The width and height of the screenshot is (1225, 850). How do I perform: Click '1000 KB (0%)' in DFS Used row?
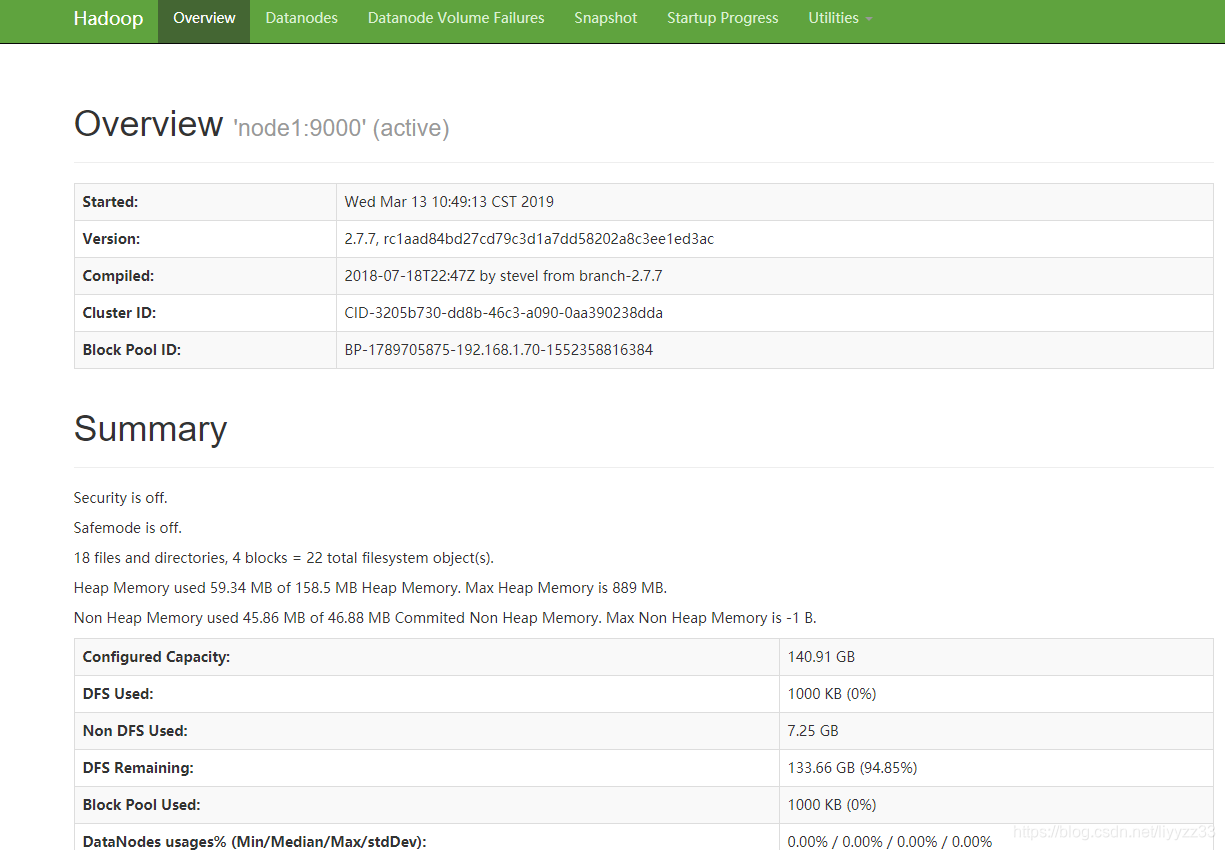(832, 694)
